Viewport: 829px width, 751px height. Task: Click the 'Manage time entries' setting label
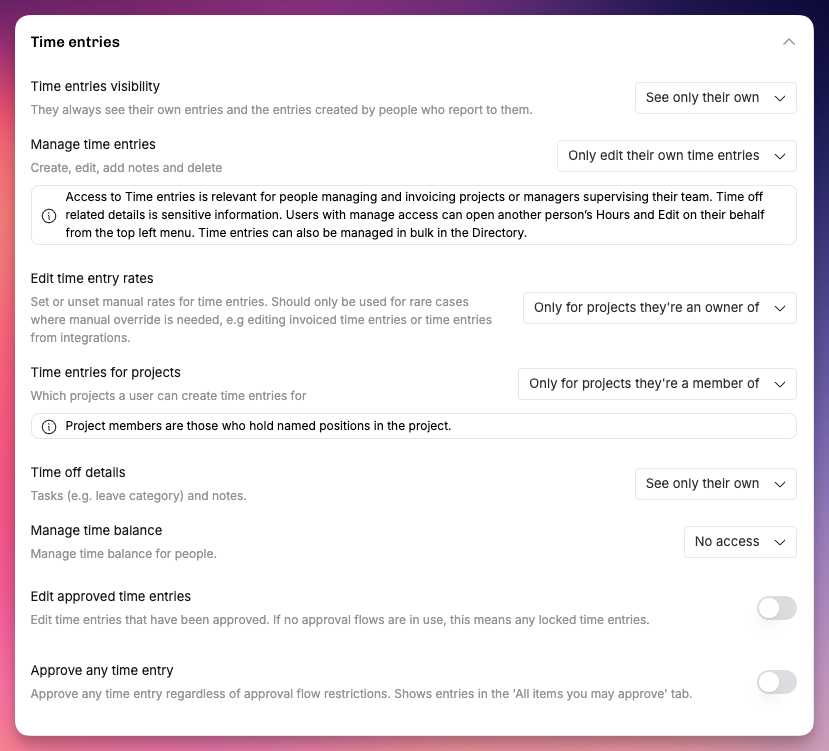point(93,144)
